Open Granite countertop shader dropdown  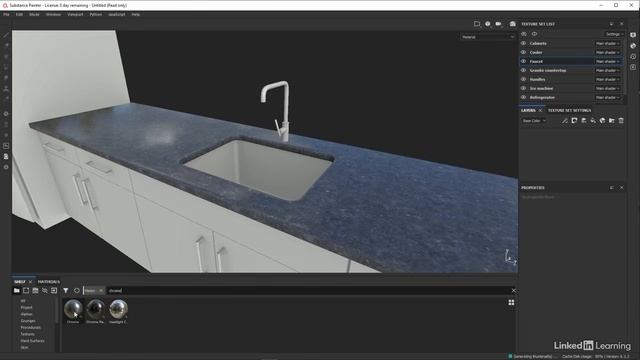[607, 70]
